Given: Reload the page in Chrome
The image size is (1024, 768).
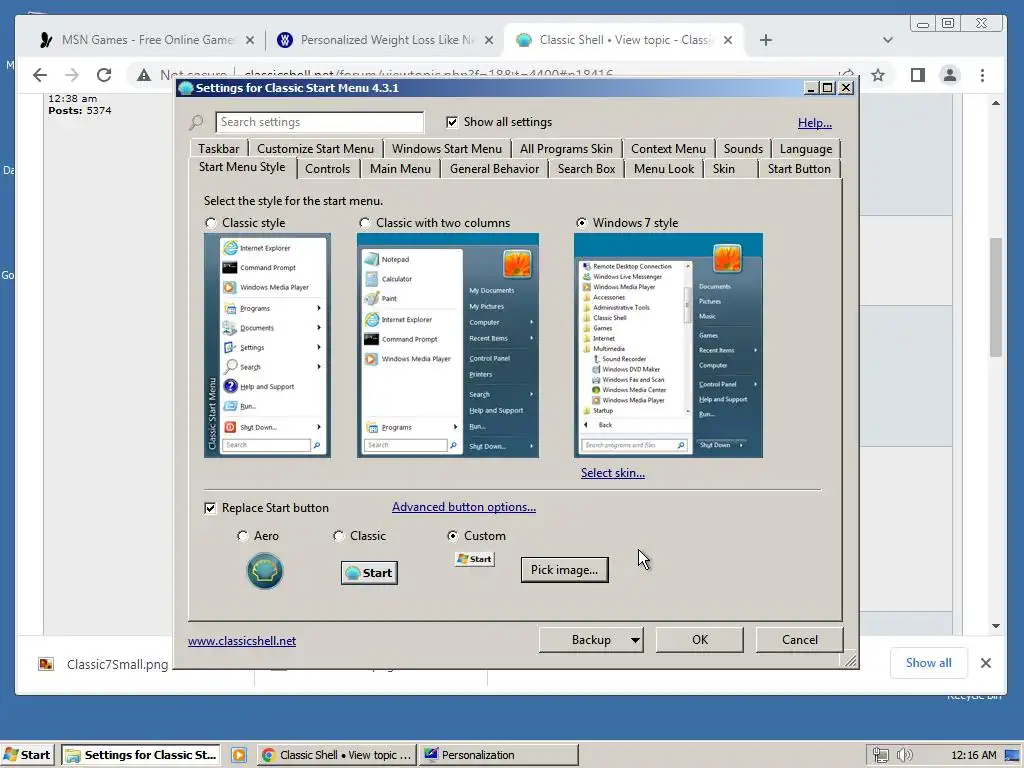Looking at the screenshot, I should point(104,75).
